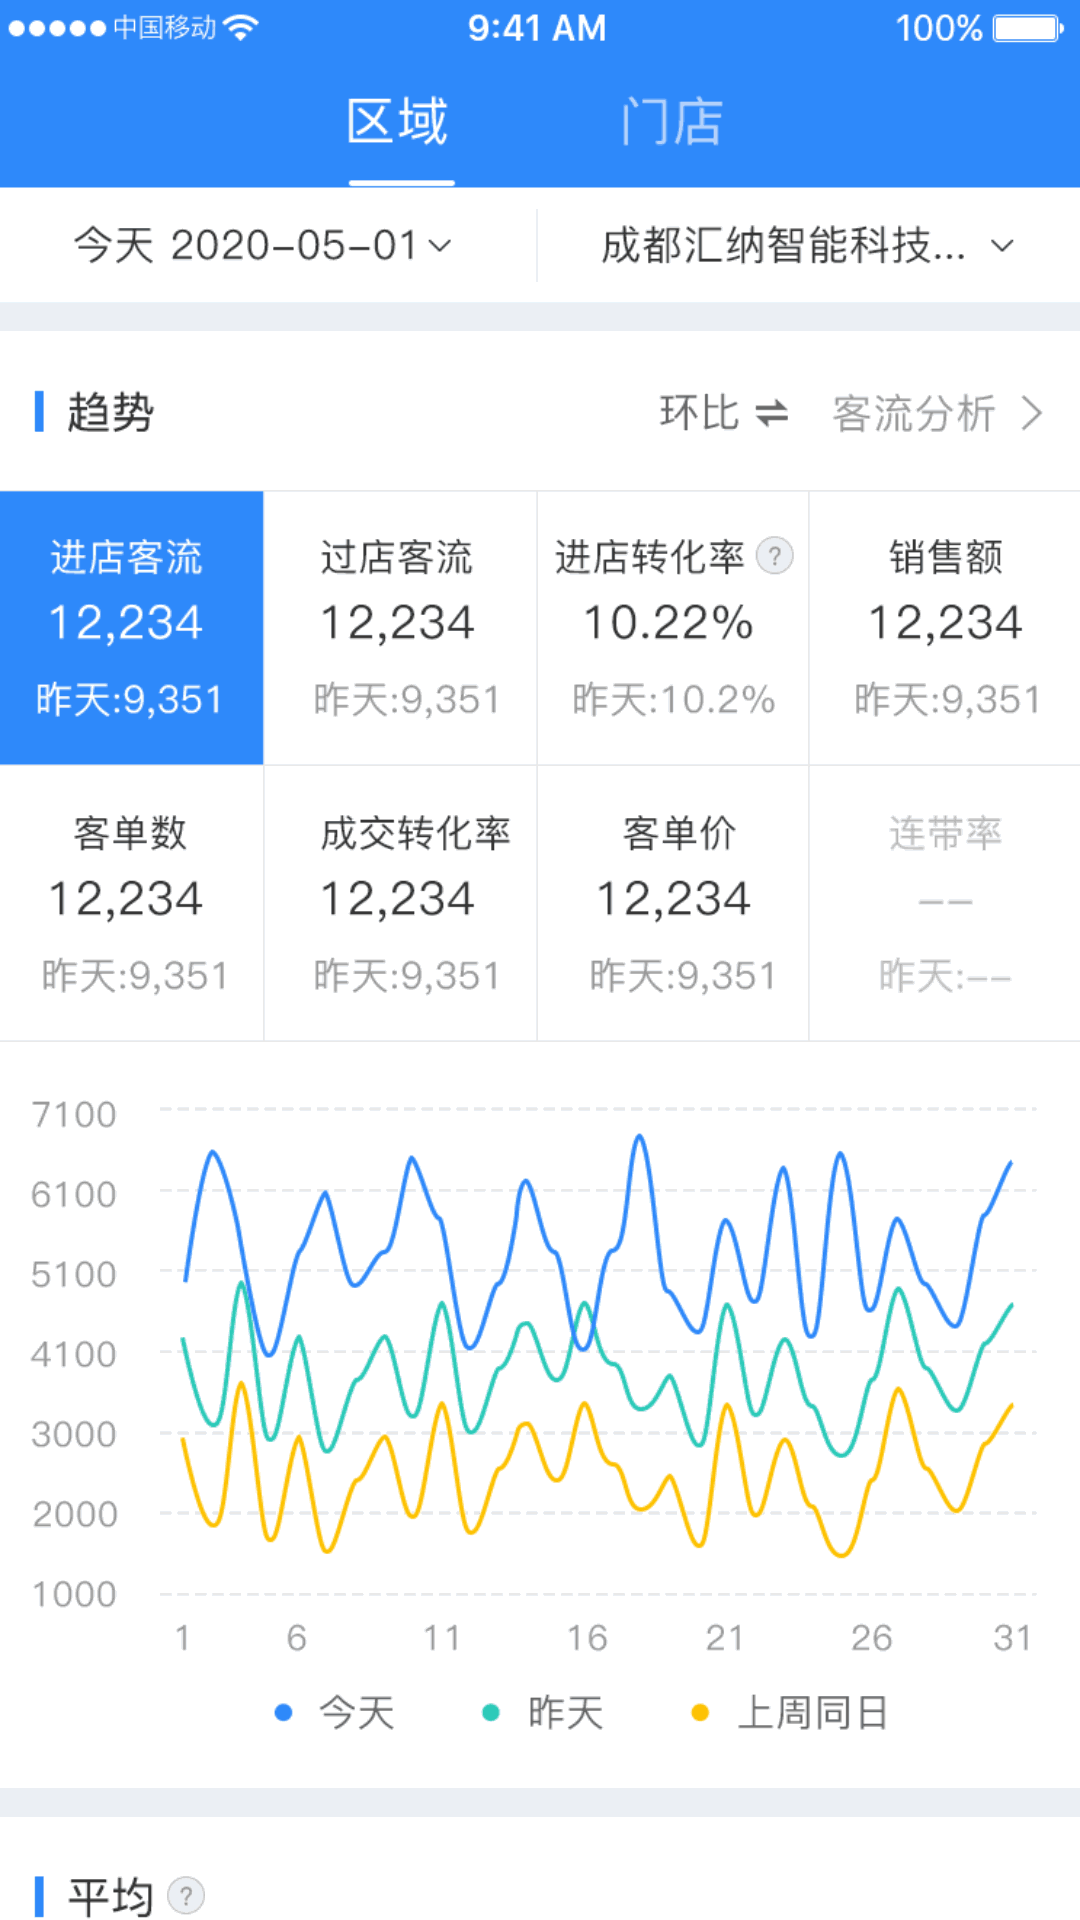Open the 客流分析 link
Image resolution: width=1080 pixels, height=1920 pixels.
[938, 413]
